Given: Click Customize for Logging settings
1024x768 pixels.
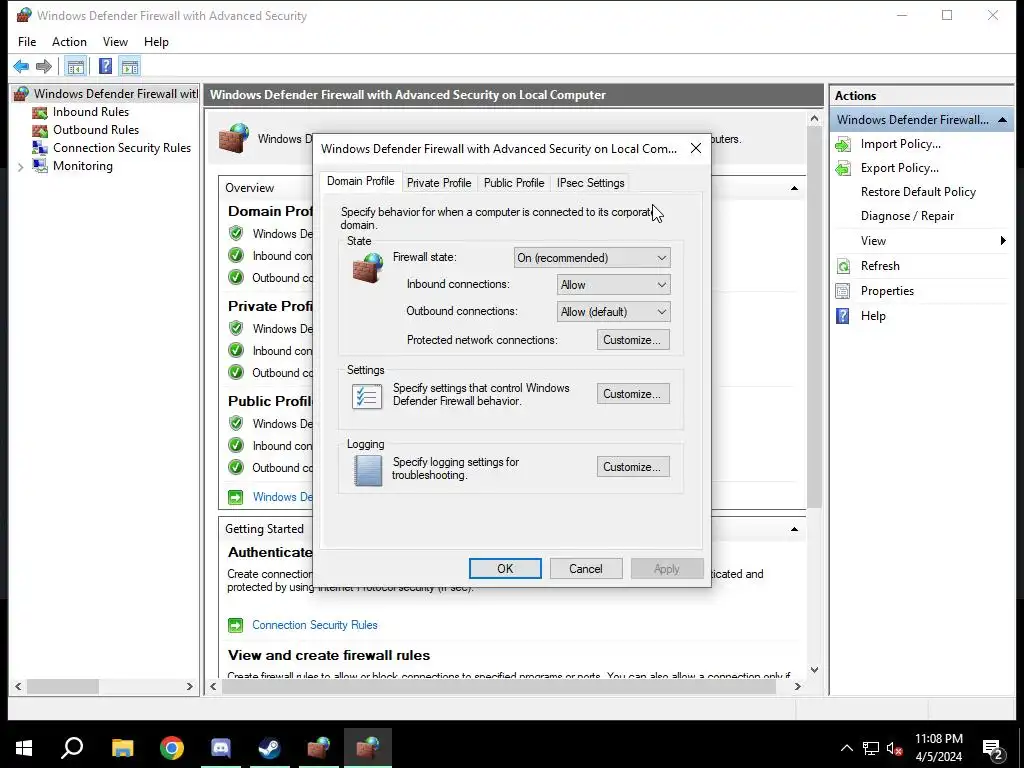Looking at the screenshot, I should (x=633, y=468).
